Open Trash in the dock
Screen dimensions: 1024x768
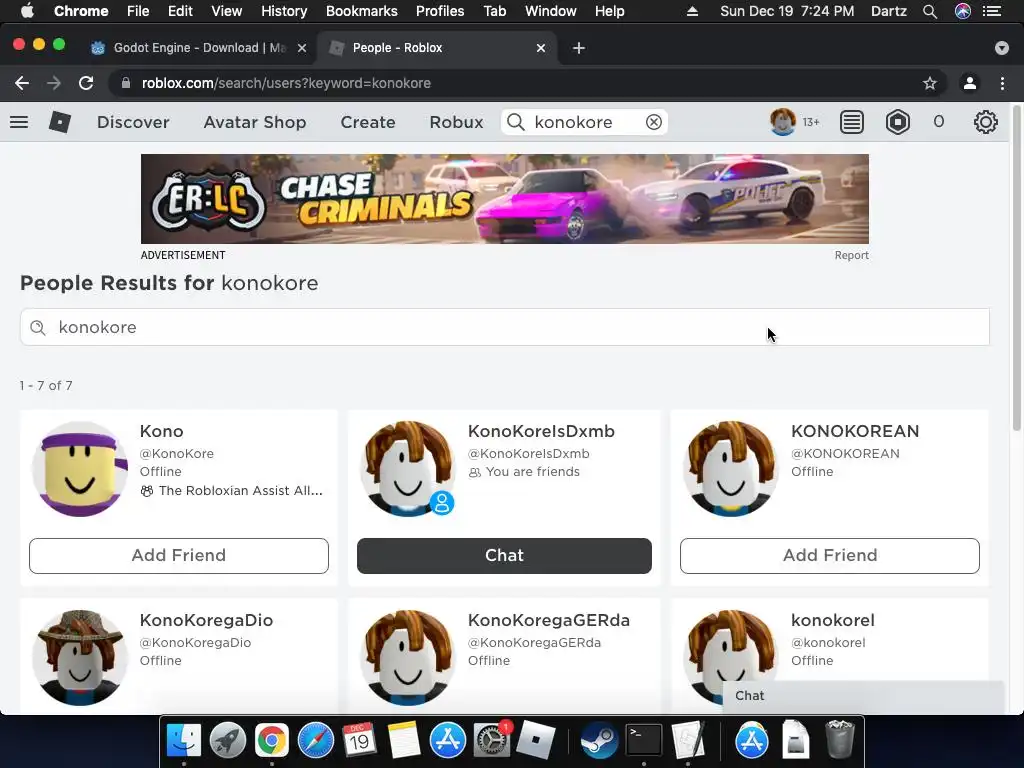point(840,741)
